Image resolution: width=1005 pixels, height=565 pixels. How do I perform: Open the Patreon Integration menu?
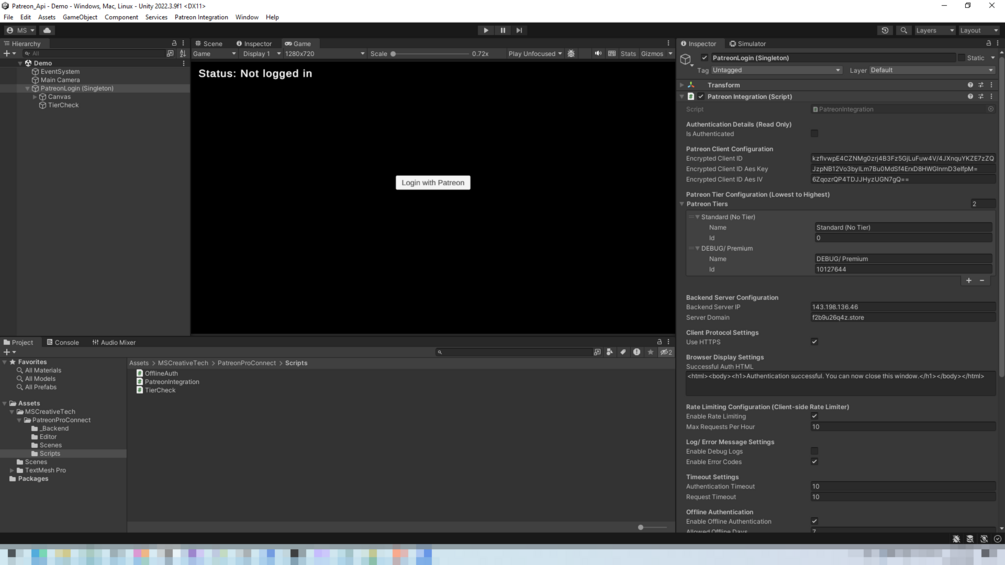(x=201, y=17)
